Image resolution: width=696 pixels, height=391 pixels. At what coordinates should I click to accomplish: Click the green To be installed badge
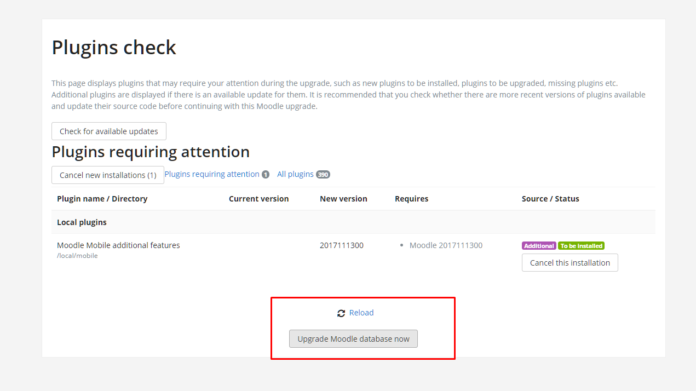point(581,246)
